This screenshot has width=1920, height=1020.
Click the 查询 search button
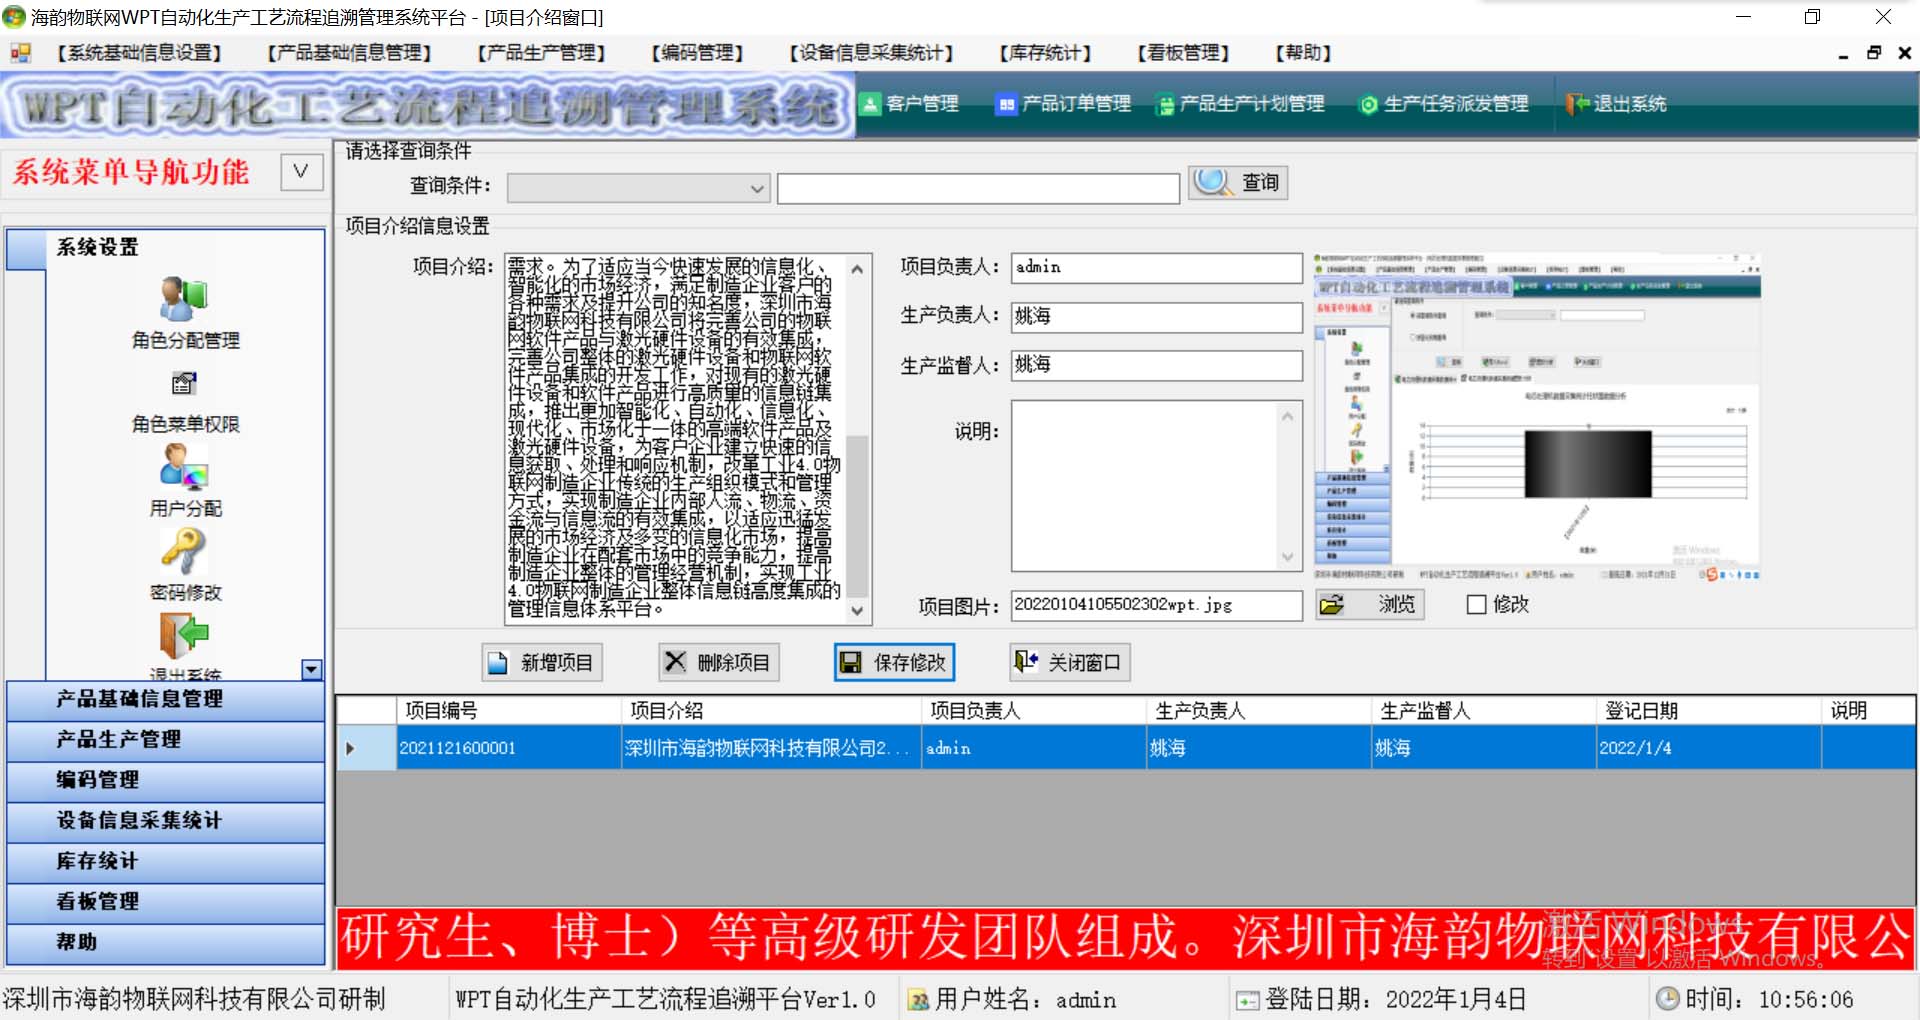[1238, 183]
